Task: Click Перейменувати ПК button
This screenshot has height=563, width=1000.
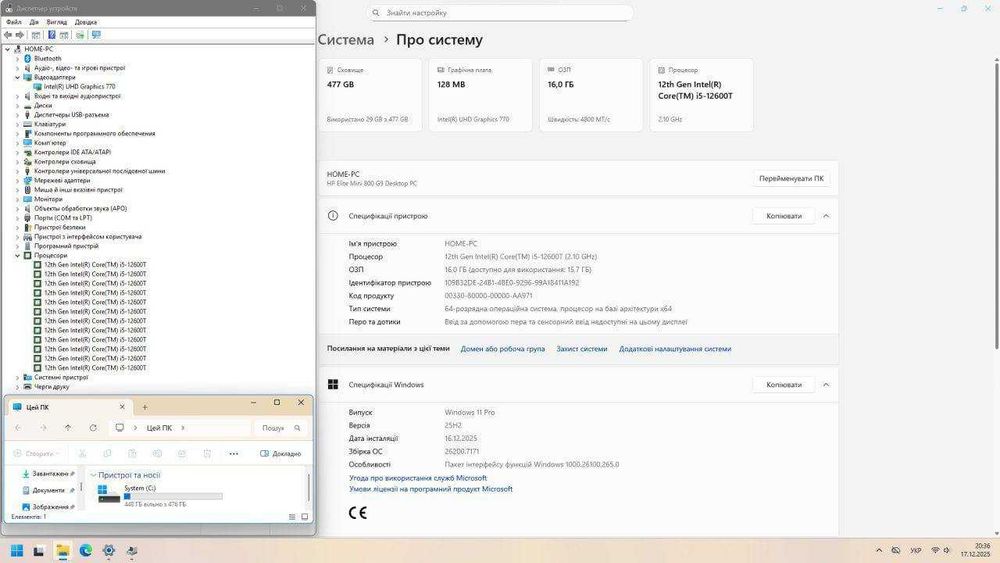Action: click(x=791, y=179)
